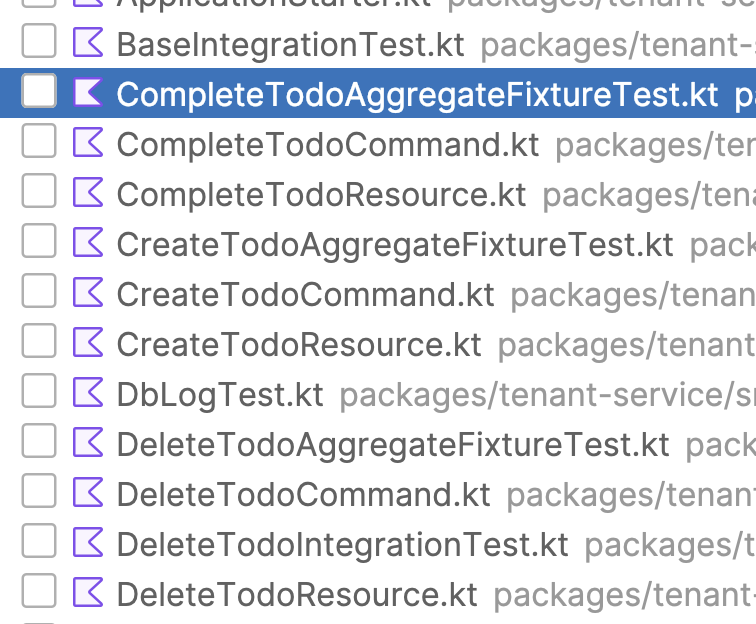Toggle the CreateTodoCommand.kt checkbox
The height and width of the screenshot is (624, 756).
point(39,293)
